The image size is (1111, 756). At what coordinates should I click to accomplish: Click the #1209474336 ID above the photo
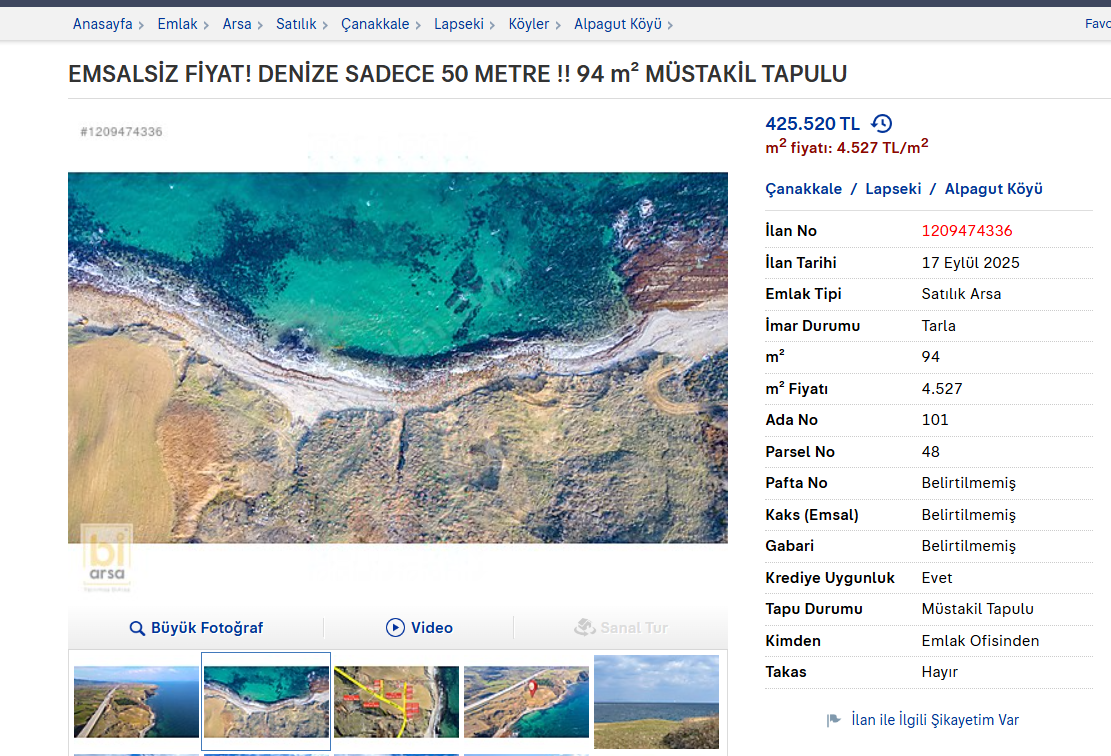(x=121, y=132)
